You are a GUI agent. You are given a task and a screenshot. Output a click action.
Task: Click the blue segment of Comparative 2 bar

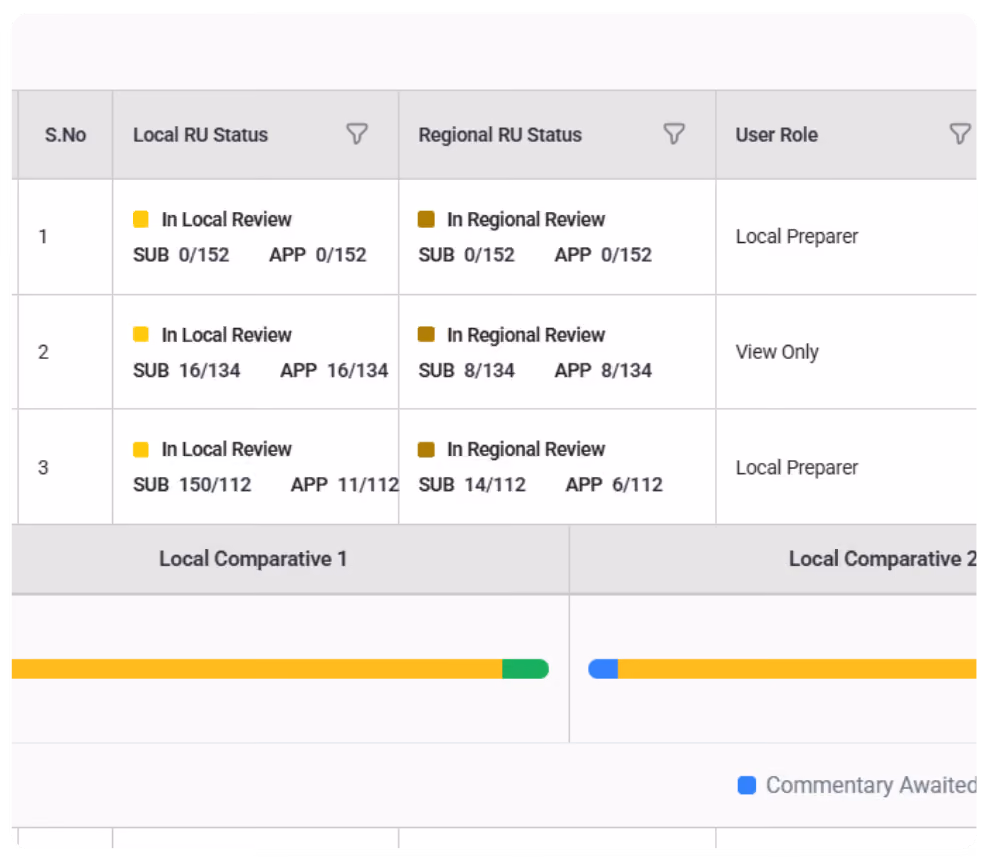point(603,669)
